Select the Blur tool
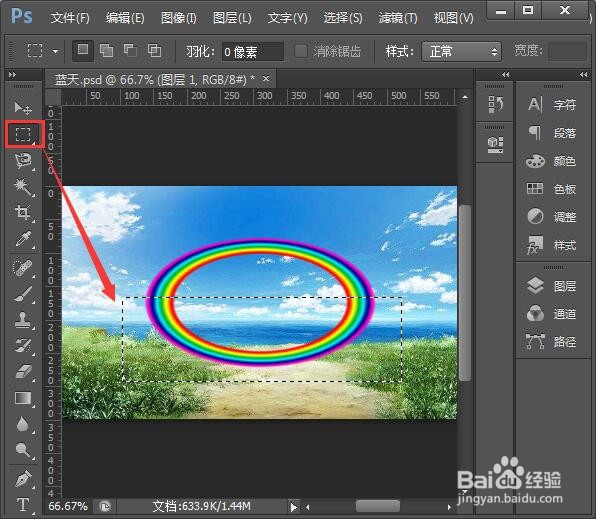The image size is (596, 519). click(x=23, y=424)
